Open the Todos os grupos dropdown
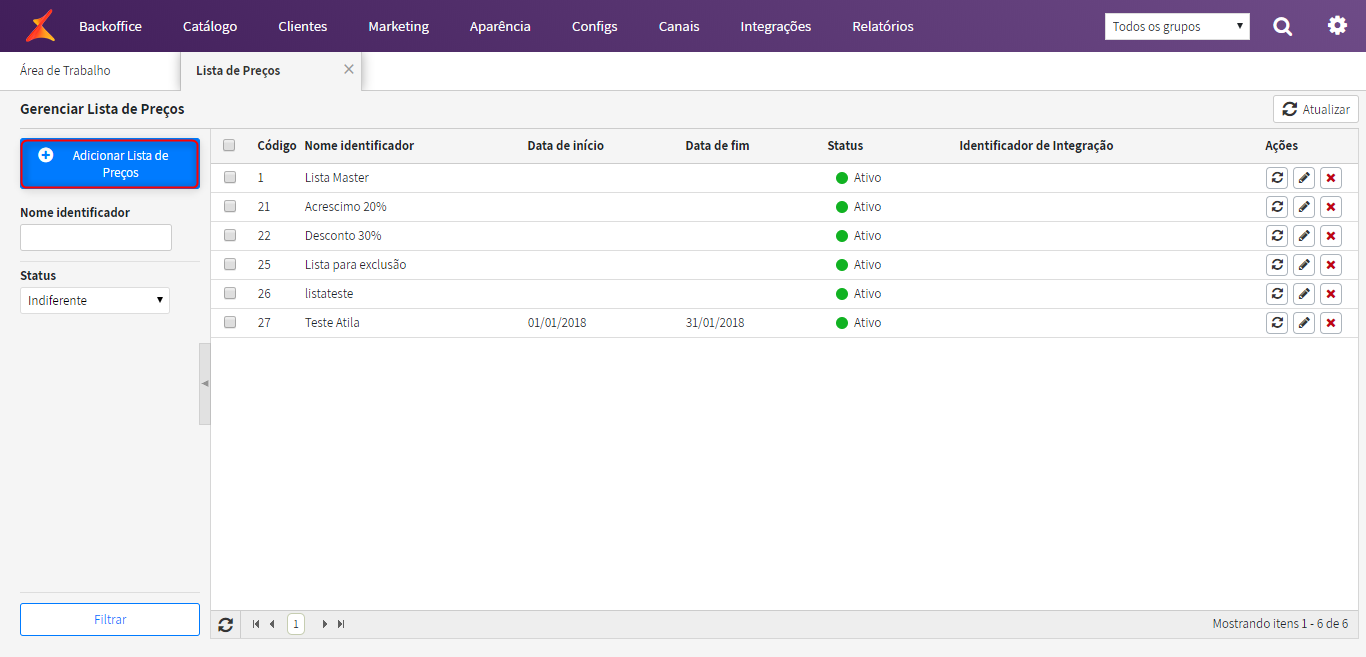The height and width of the screenshot is (657, 1366). point(1177,26)
